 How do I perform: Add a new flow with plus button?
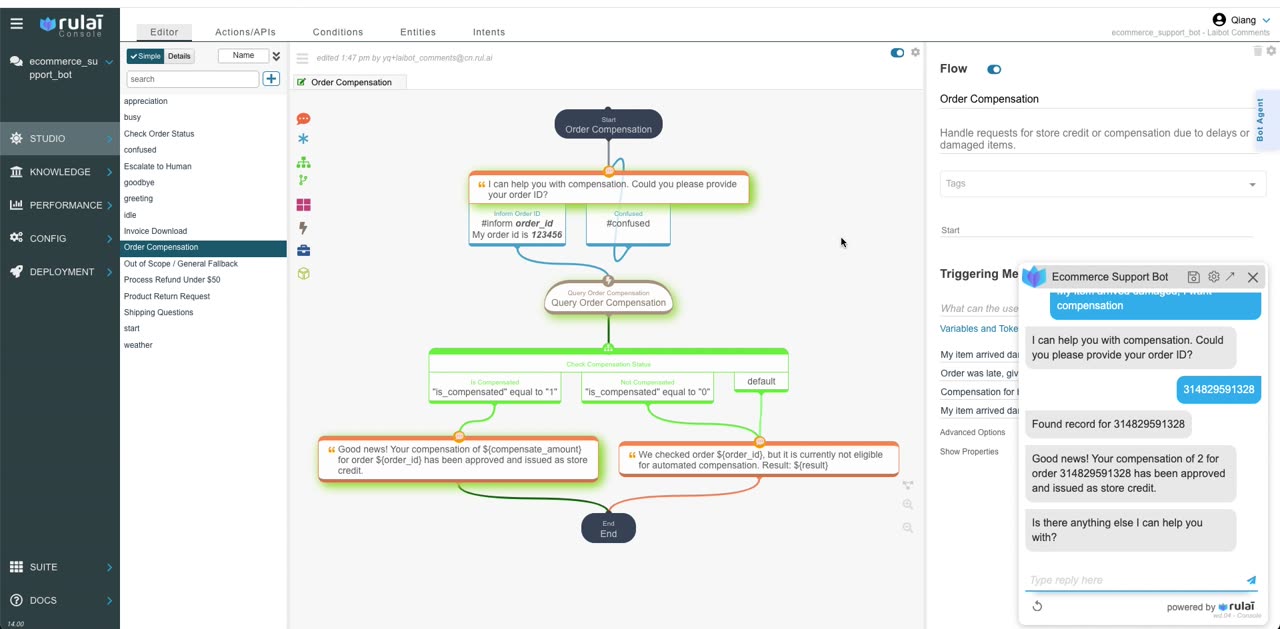click(271, 78)
